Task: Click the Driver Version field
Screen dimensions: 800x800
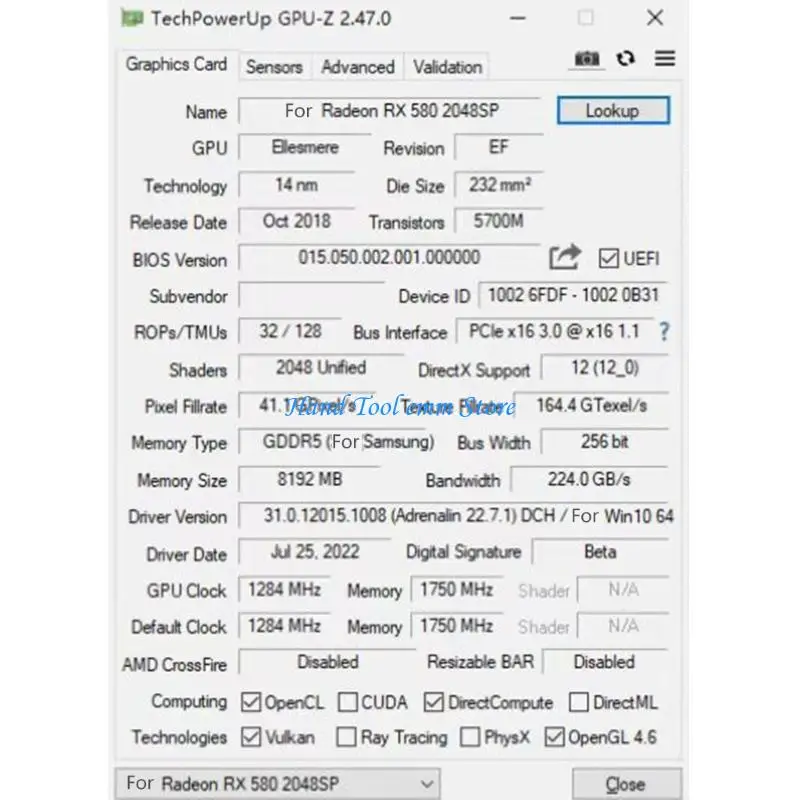Action: [456, 516]
